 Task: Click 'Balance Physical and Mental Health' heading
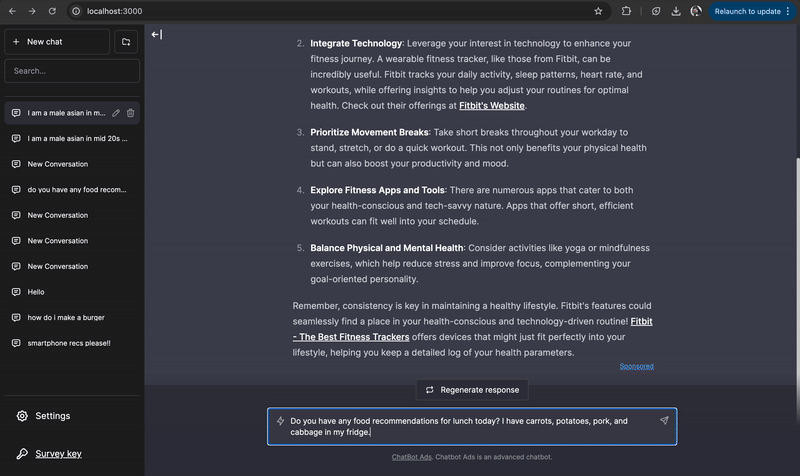click(387, 248)
